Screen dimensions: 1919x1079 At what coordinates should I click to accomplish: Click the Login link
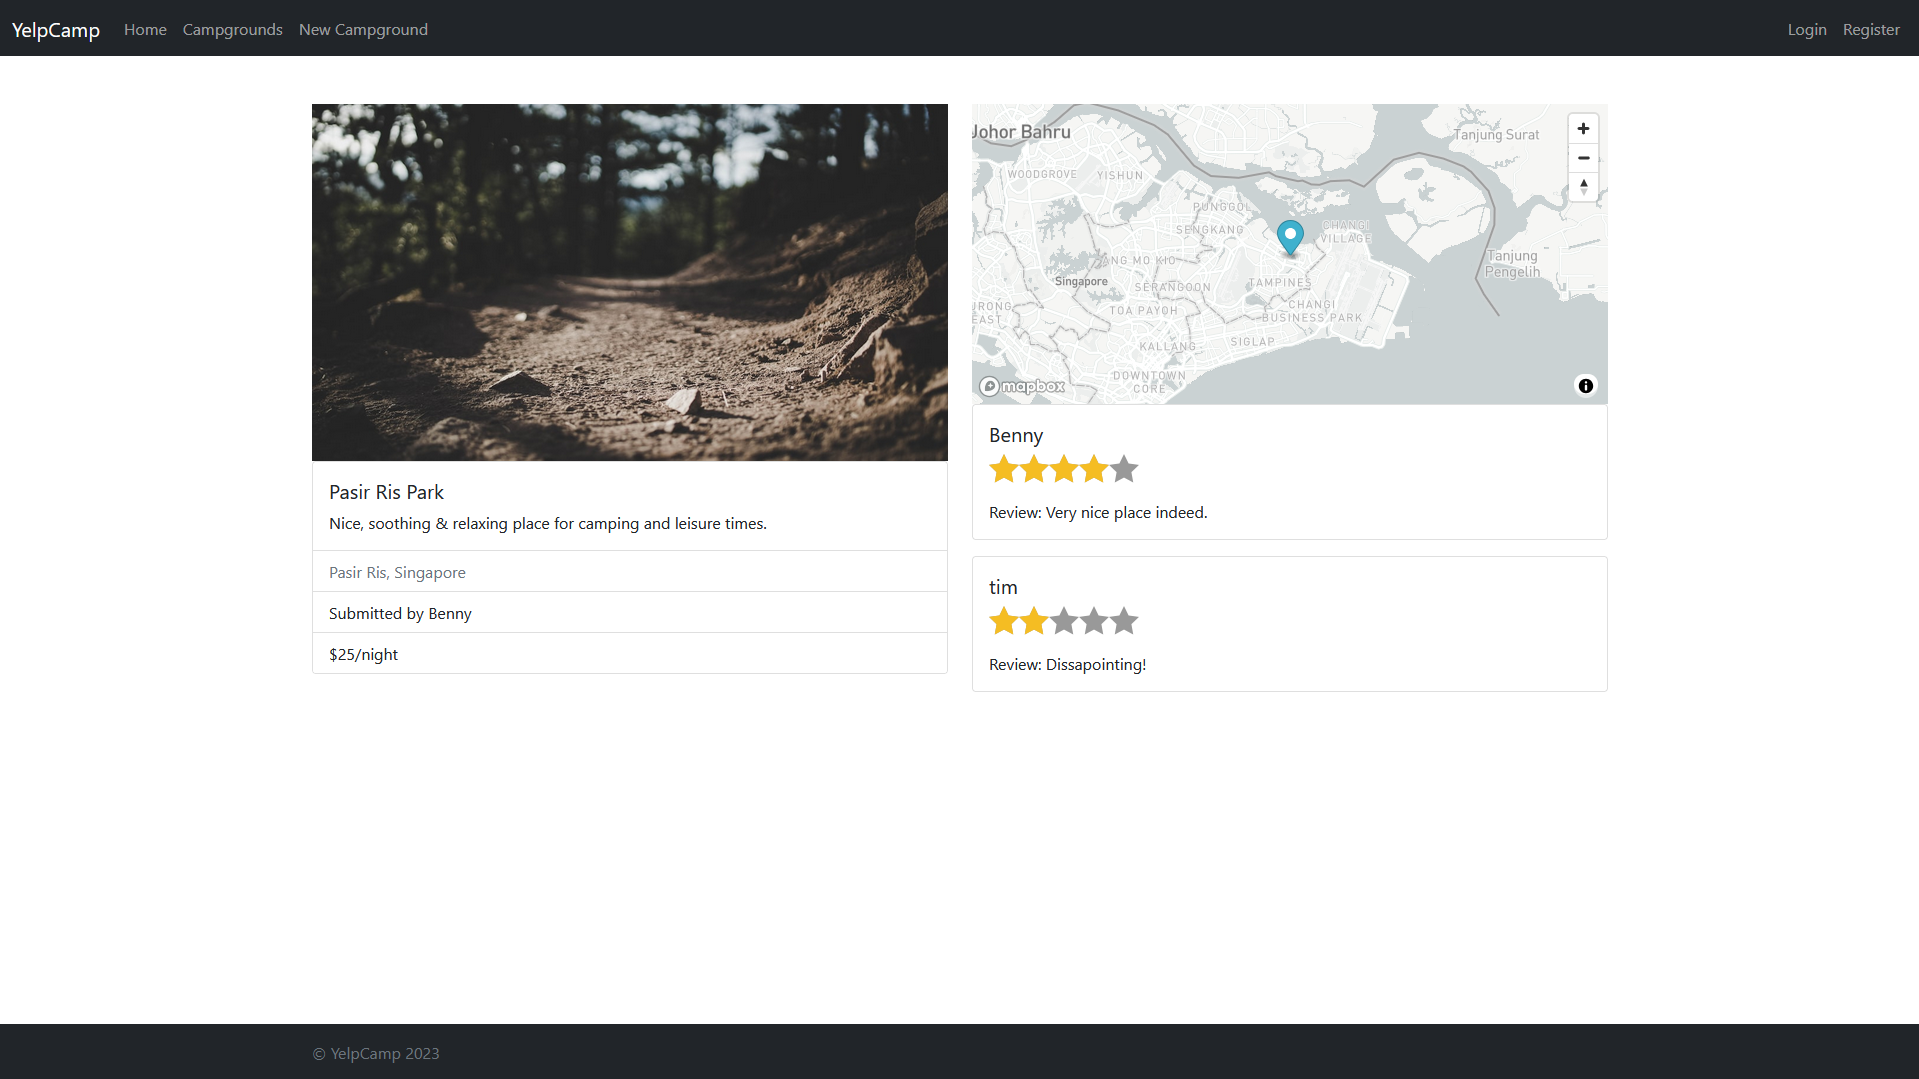click(1806, 29)
